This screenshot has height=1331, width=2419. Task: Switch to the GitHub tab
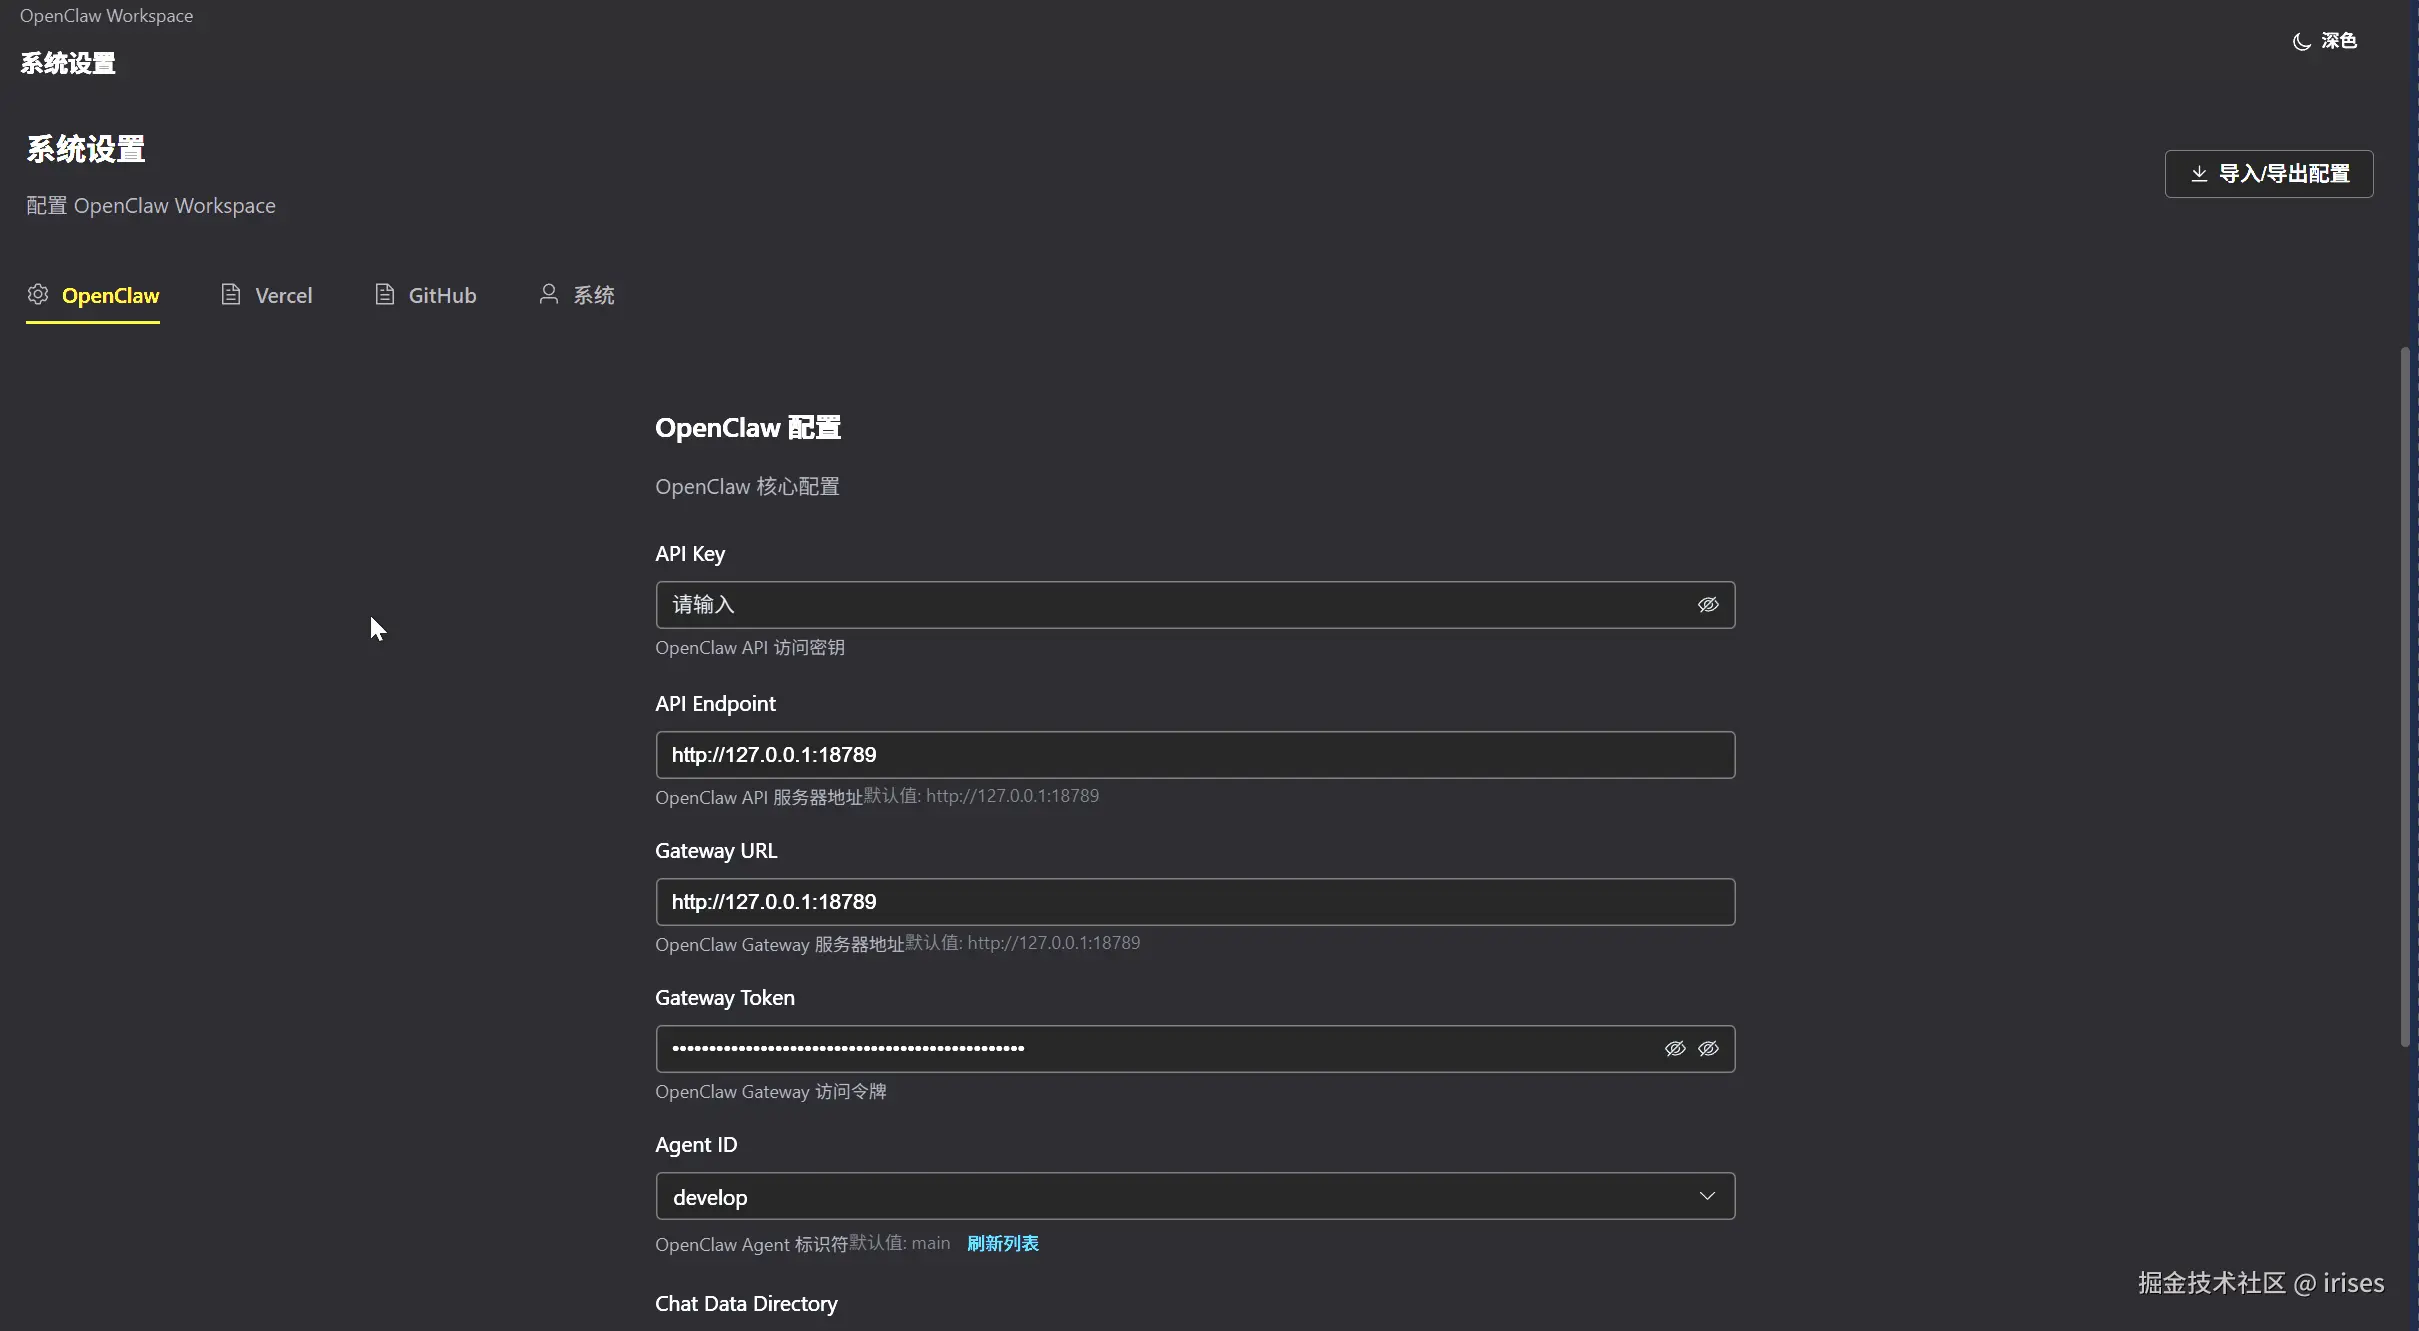(x=442, y=295)
